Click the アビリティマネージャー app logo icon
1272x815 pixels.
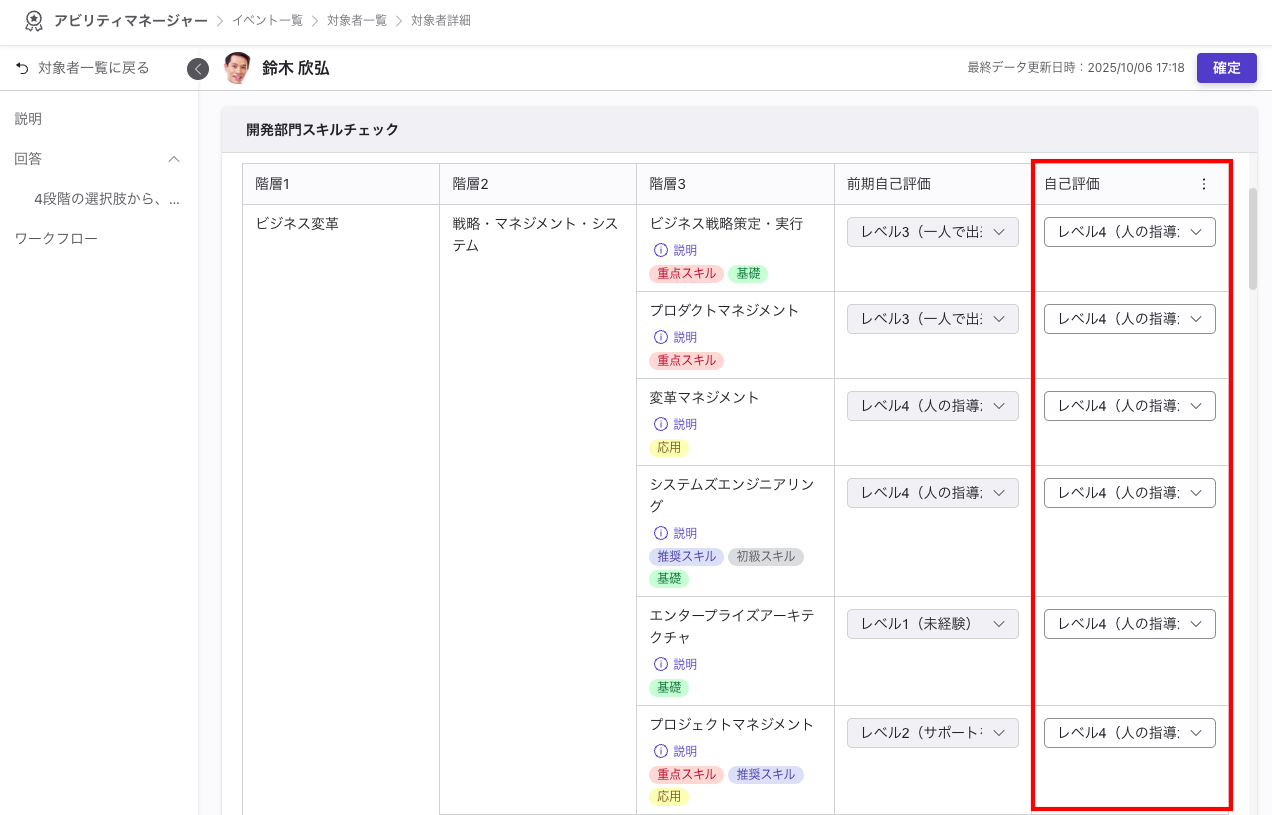tap(33, 19)
